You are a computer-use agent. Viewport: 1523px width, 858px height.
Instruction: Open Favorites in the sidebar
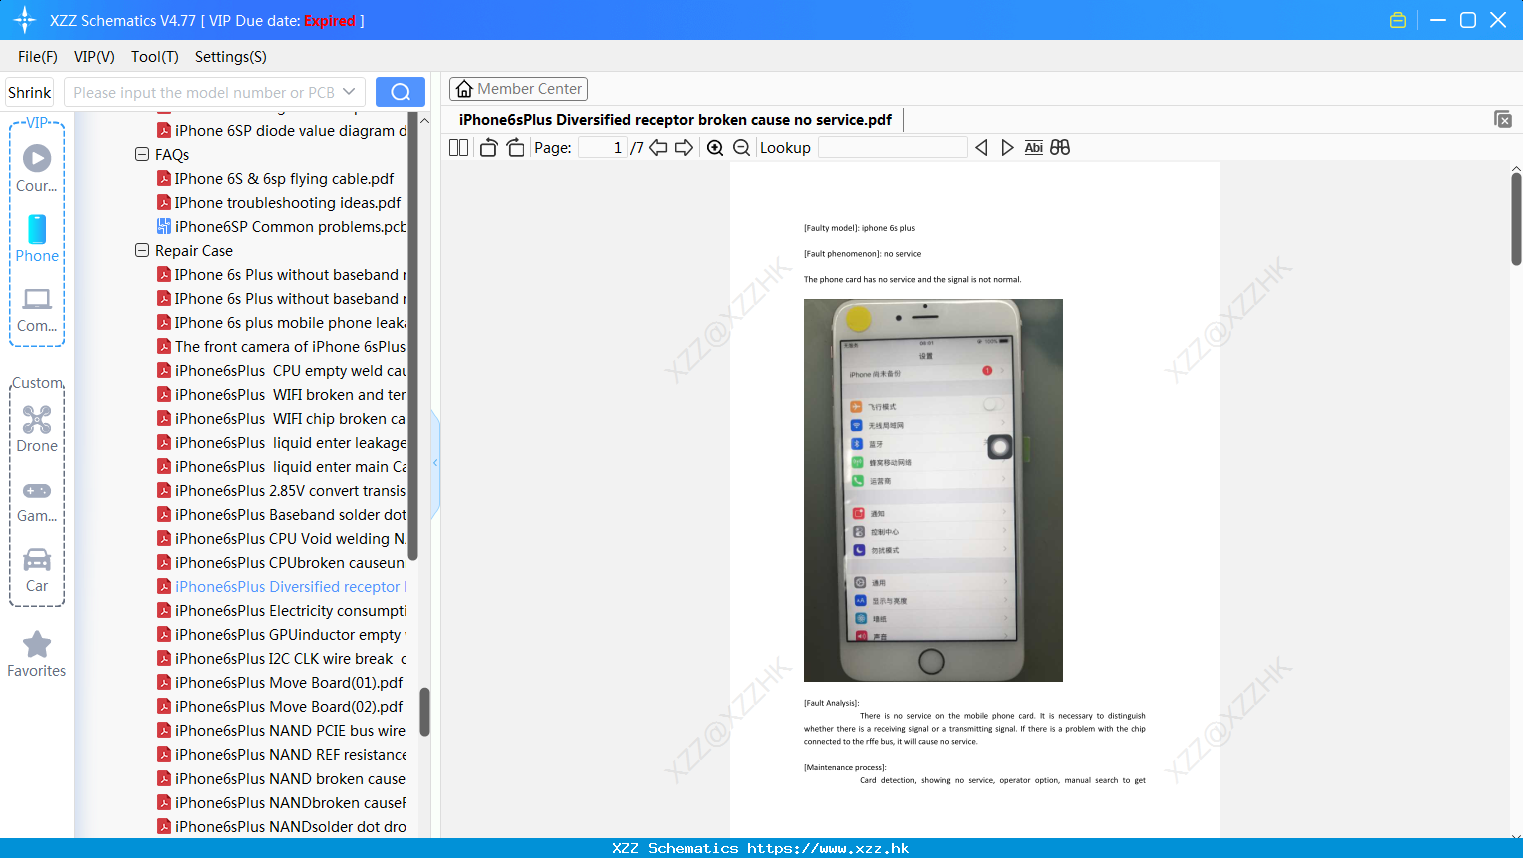[x=37, y=655]
